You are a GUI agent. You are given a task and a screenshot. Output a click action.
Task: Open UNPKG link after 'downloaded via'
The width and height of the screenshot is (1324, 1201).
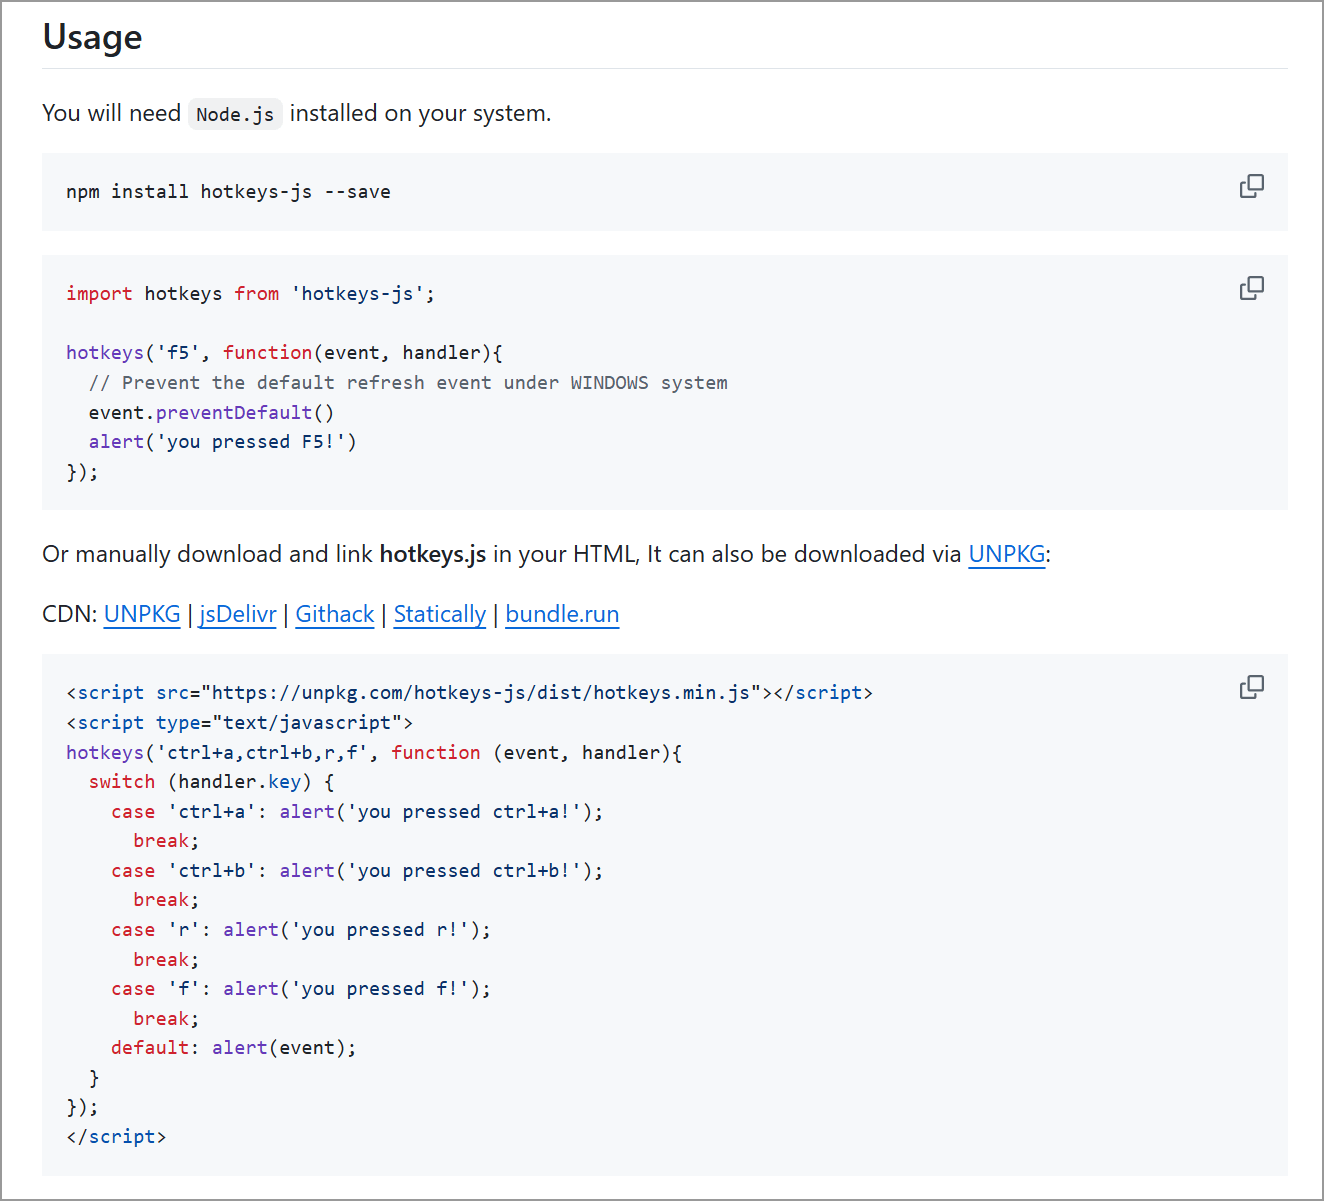pos(1007,554)
